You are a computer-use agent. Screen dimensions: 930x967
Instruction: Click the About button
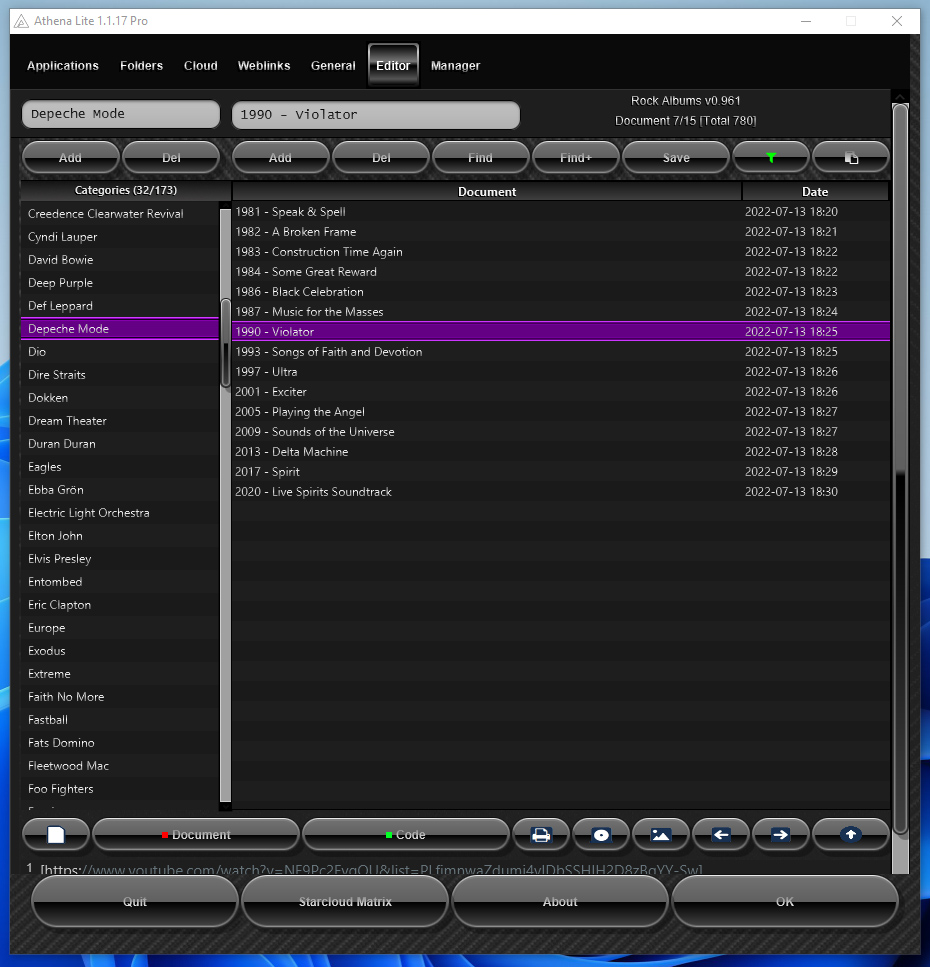coord(560,901)
